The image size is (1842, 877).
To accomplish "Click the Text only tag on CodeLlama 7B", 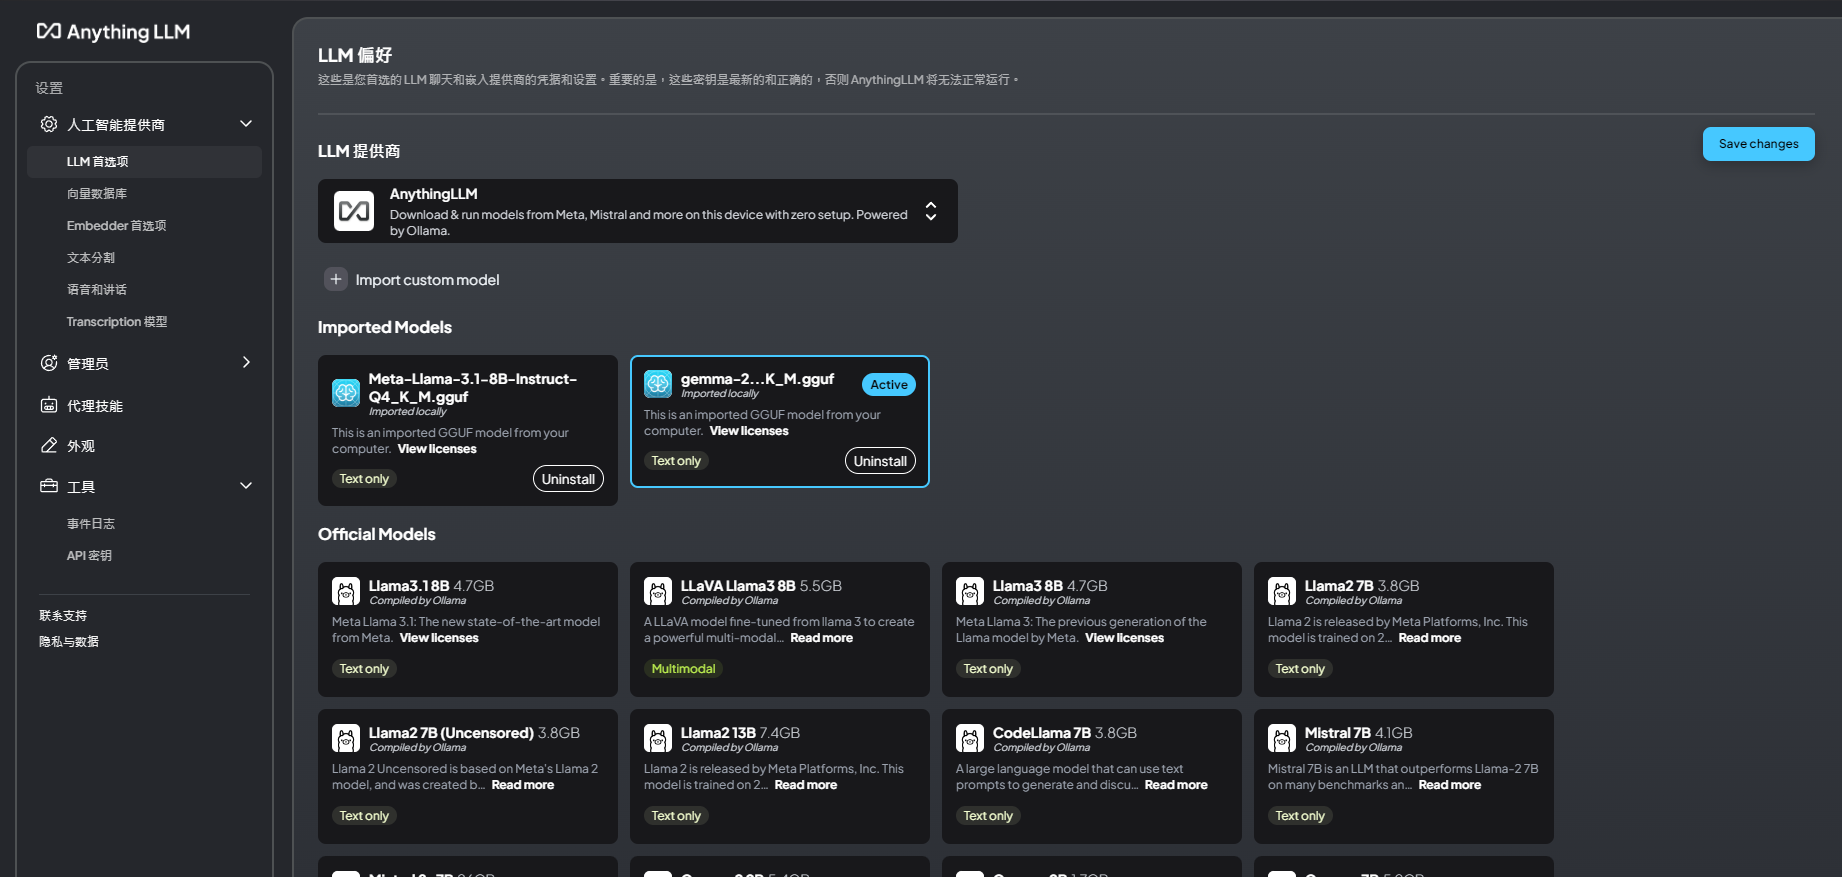I will coord(988,816).
